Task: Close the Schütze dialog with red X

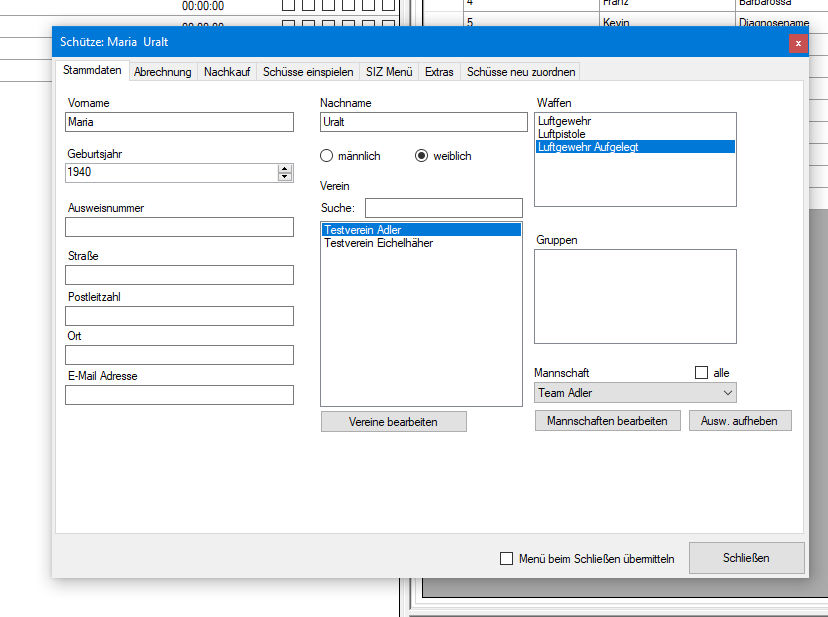Action: 797,43
